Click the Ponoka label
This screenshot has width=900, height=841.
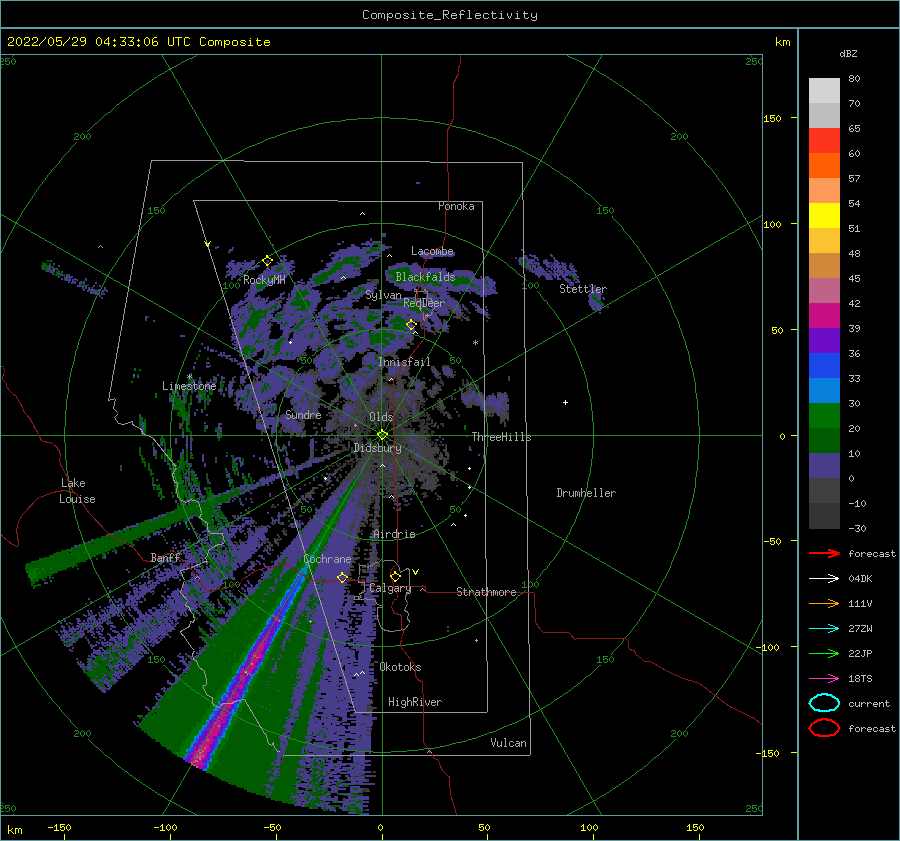tap(456, 206)
